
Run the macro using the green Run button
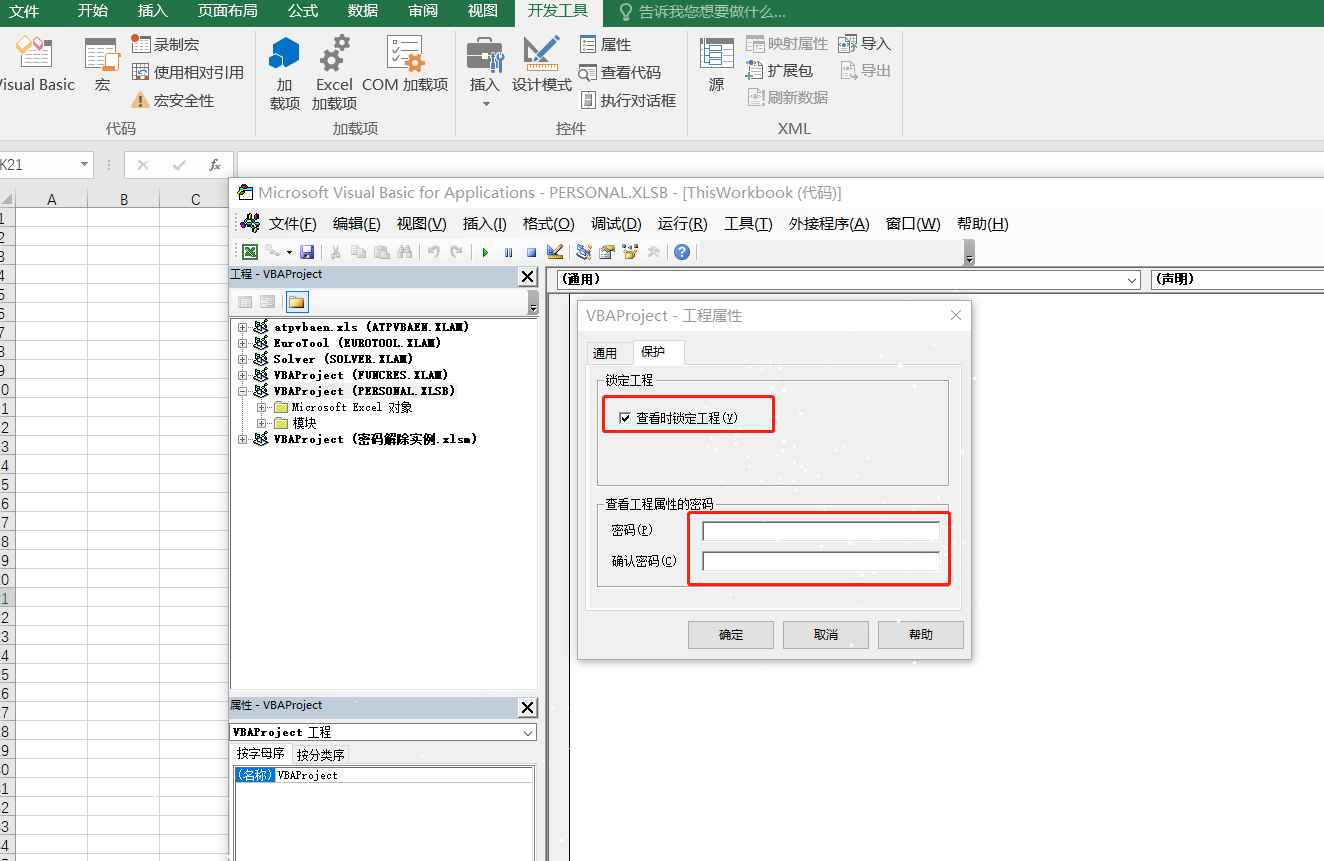tap(485, 252)
